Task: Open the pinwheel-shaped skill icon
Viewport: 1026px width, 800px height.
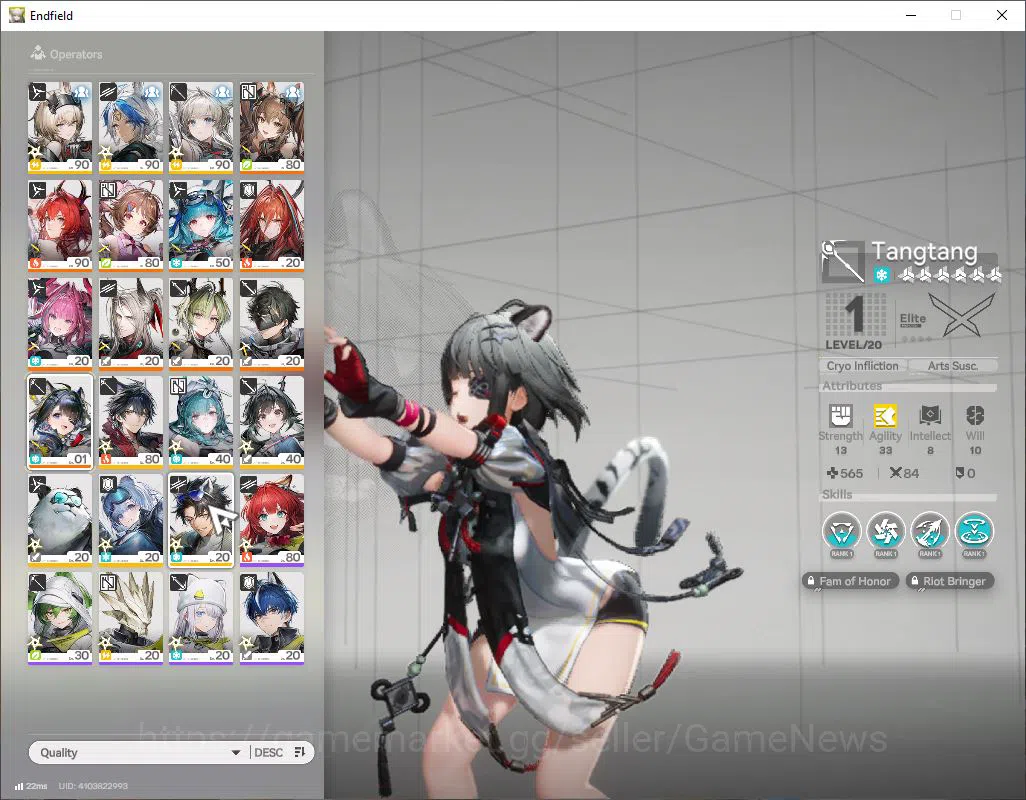Action: click(885, 531)
